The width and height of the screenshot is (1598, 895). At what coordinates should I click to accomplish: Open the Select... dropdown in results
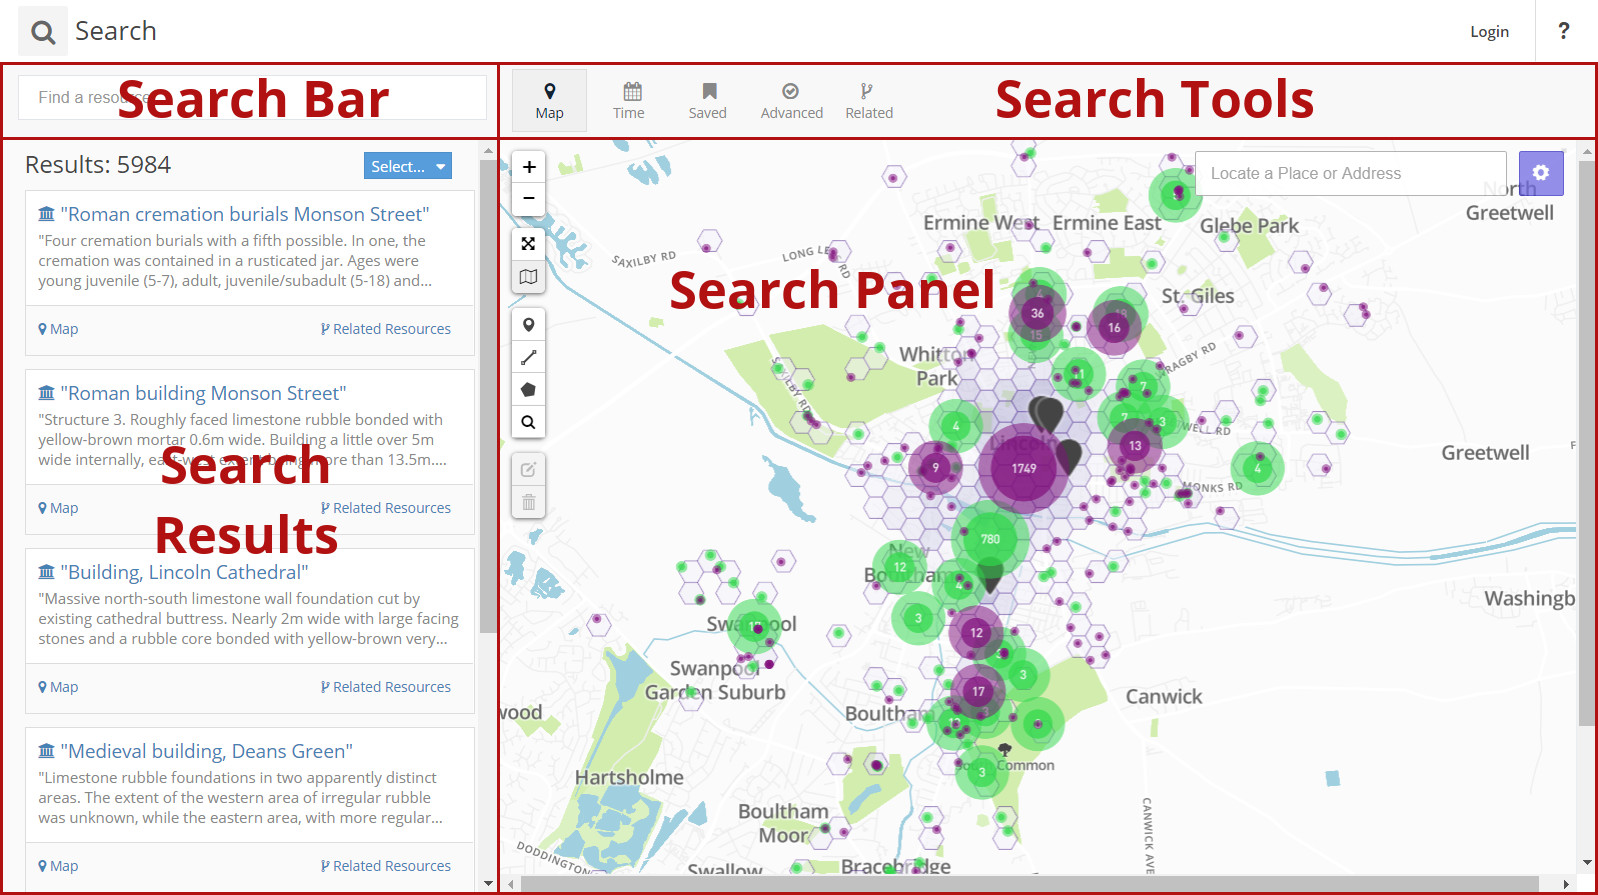coord(407,166)
